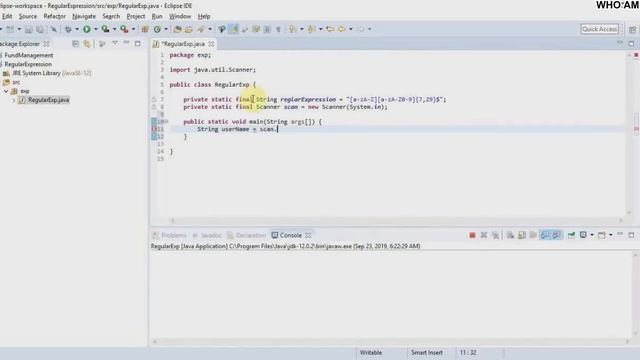Open the Navigate menu
The width and height of the screenshot is (640, 360).
coord(84,16)
